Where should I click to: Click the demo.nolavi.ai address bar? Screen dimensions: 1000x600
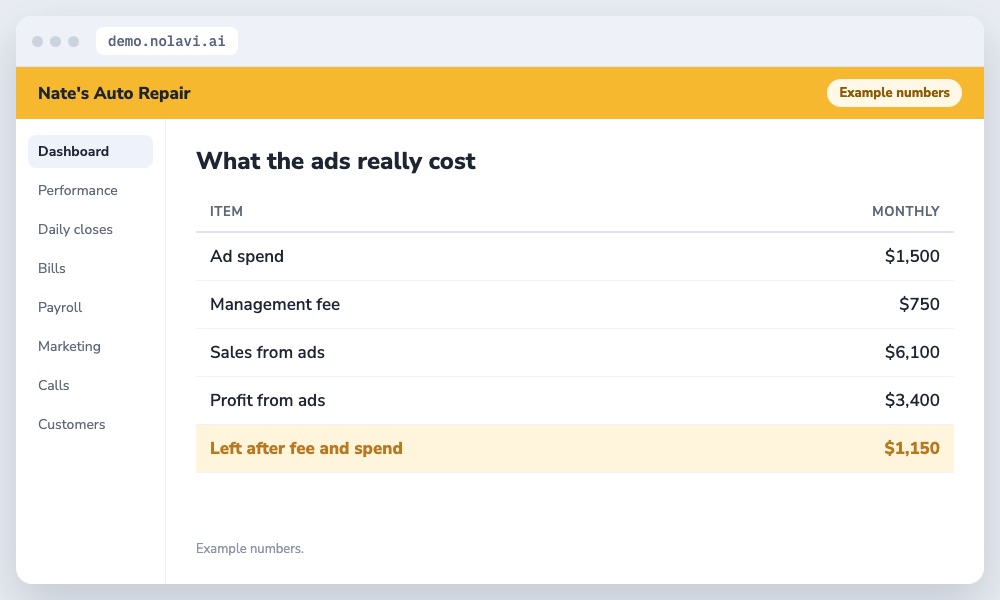166,41
